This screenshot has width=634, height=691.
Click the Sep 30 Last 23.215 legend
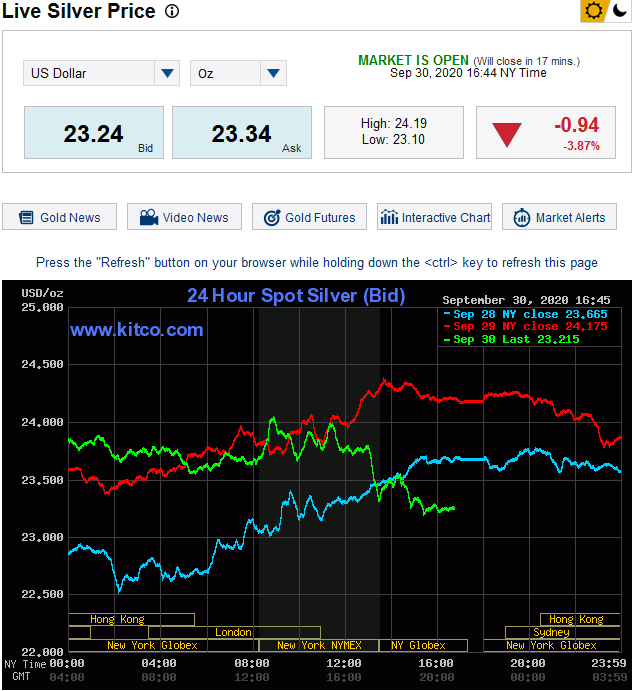tap(512, 339)
